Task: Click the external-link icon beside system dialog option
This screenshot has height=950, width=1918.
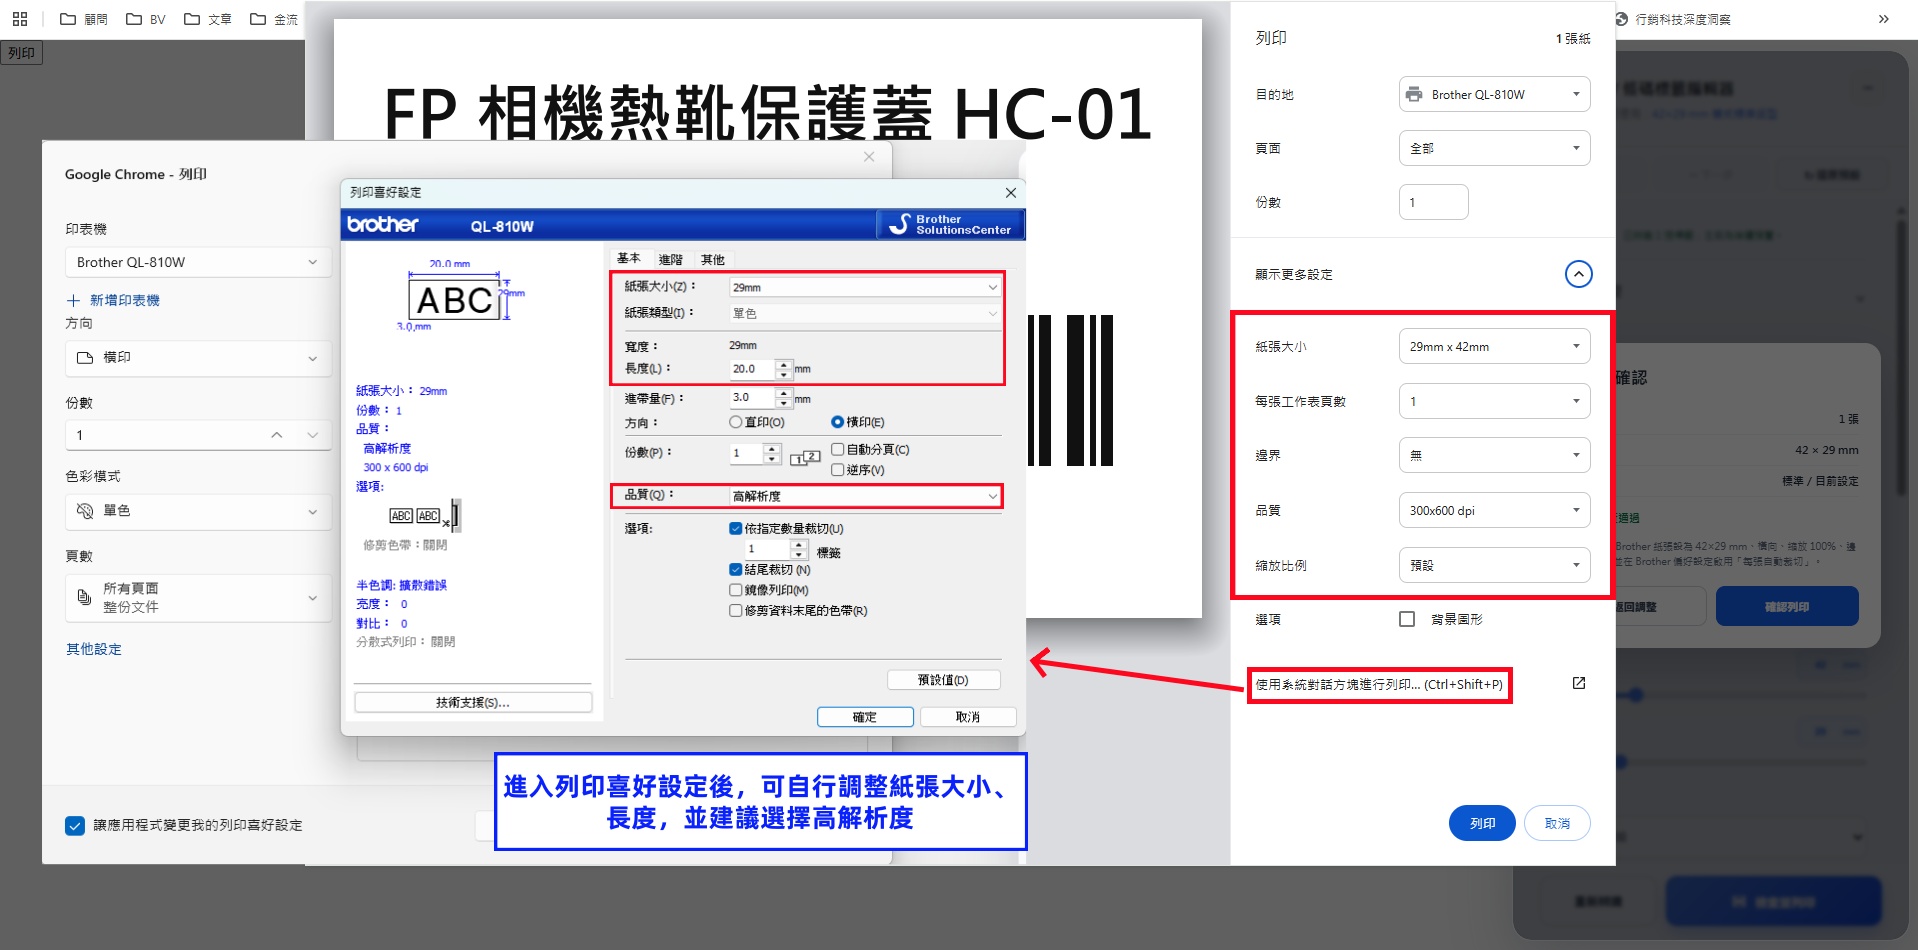Action: tap(1579, 683)
